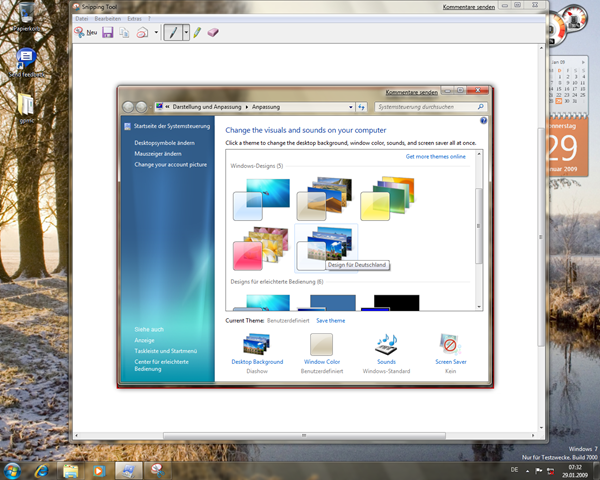Screen dimensions: 600x480
Task: Open the Datei menu
Action: 82,18
